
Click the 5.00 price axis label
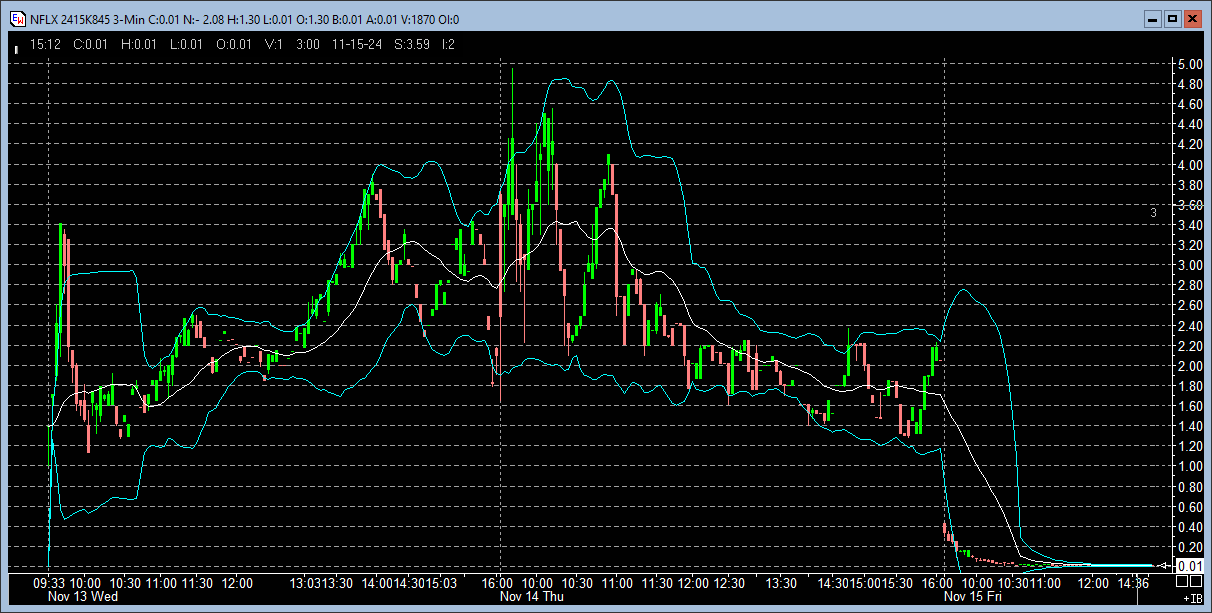click(1189, 64)
